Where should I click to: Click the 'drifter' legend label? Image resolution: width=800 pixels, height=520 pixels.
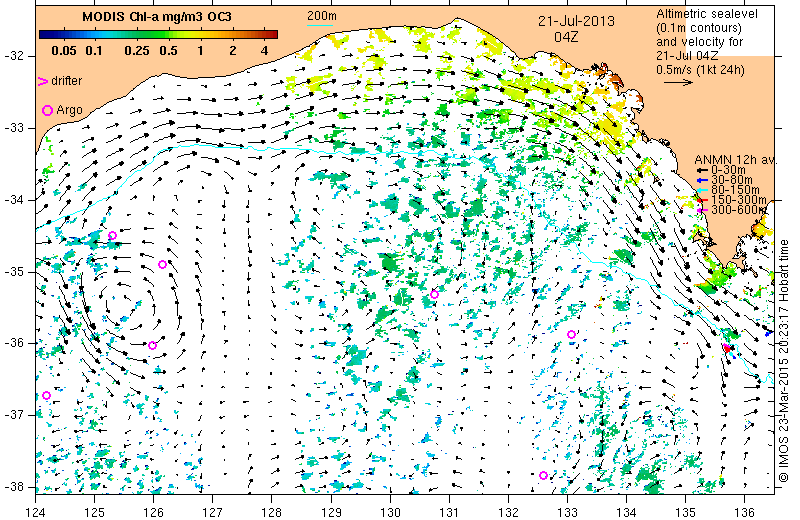[x=66, y=81]
